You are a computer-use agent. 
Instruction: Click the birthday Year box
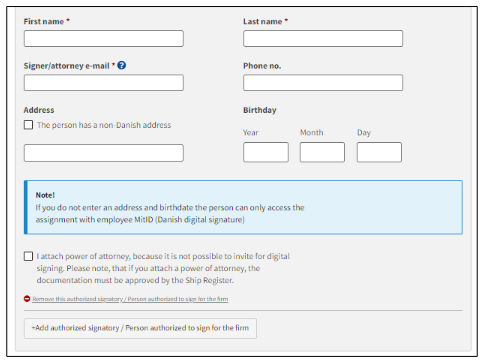(266, 152)
